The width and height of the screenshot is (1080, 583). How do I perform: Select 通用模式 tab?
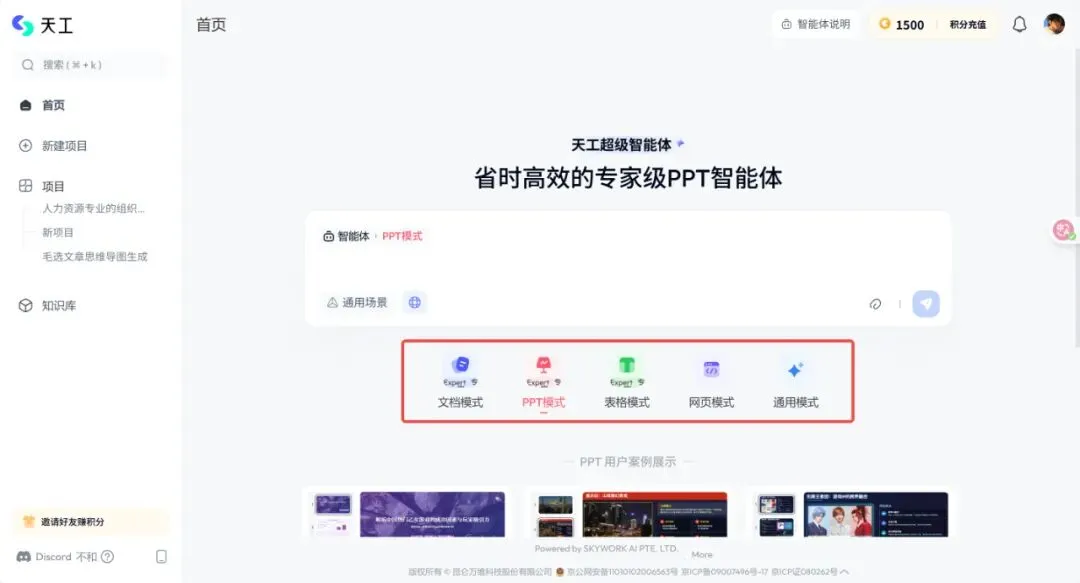pyautogui.click(x=796, y=384)
